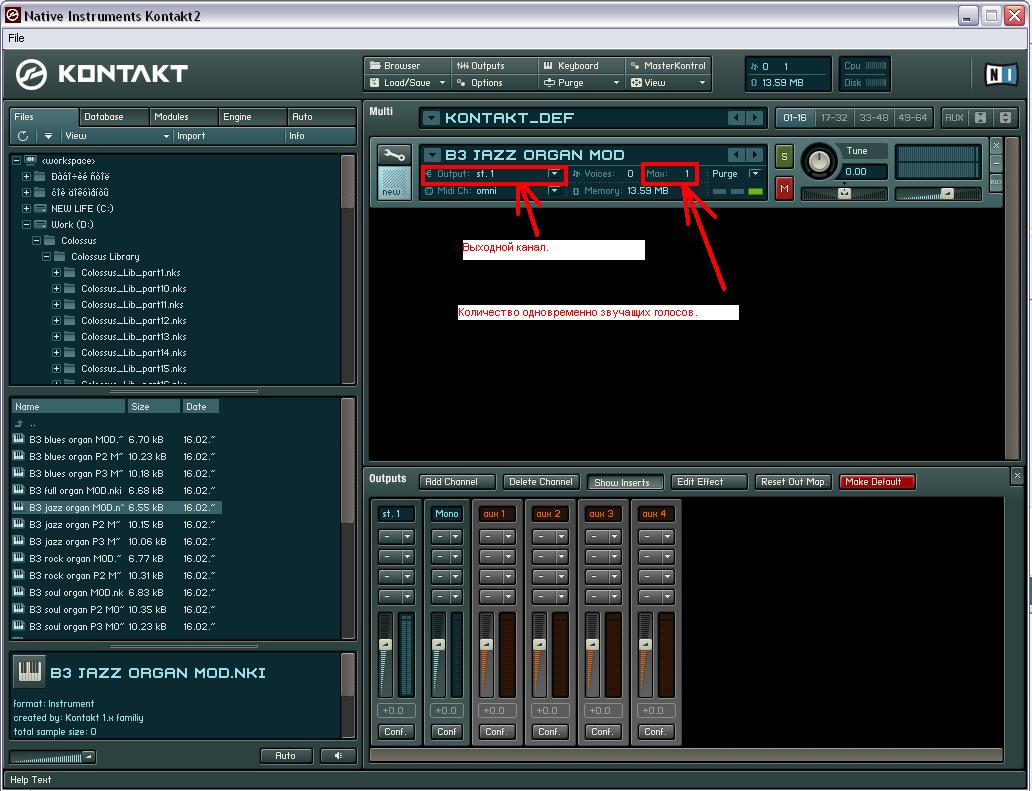Click the aux 1 channel volume fader
The width and height of the screenshot is (1032, 791).
486,644
